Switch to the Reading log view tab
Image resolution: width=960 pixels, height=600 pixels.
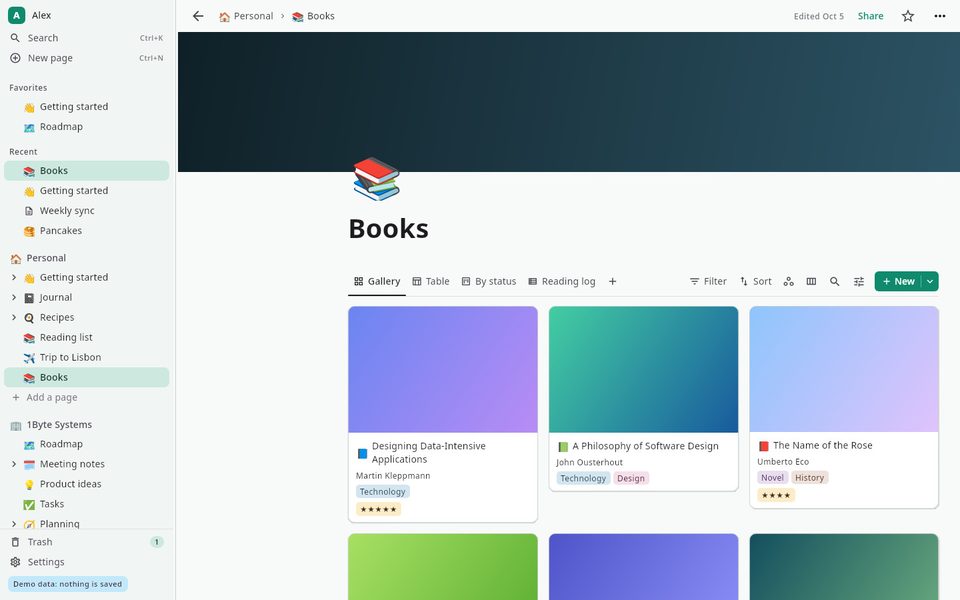561,282
